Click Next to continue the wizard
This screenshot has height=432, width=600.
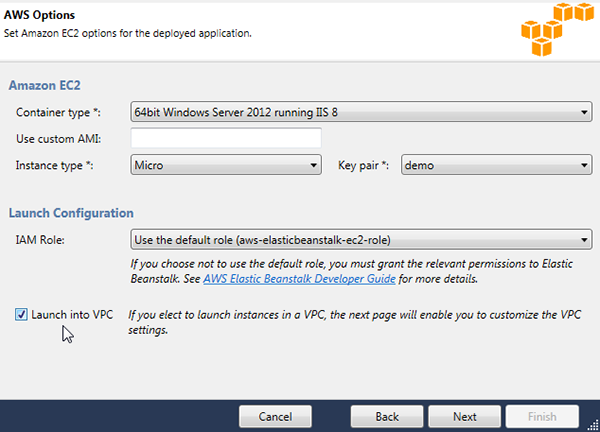[465, 416]
